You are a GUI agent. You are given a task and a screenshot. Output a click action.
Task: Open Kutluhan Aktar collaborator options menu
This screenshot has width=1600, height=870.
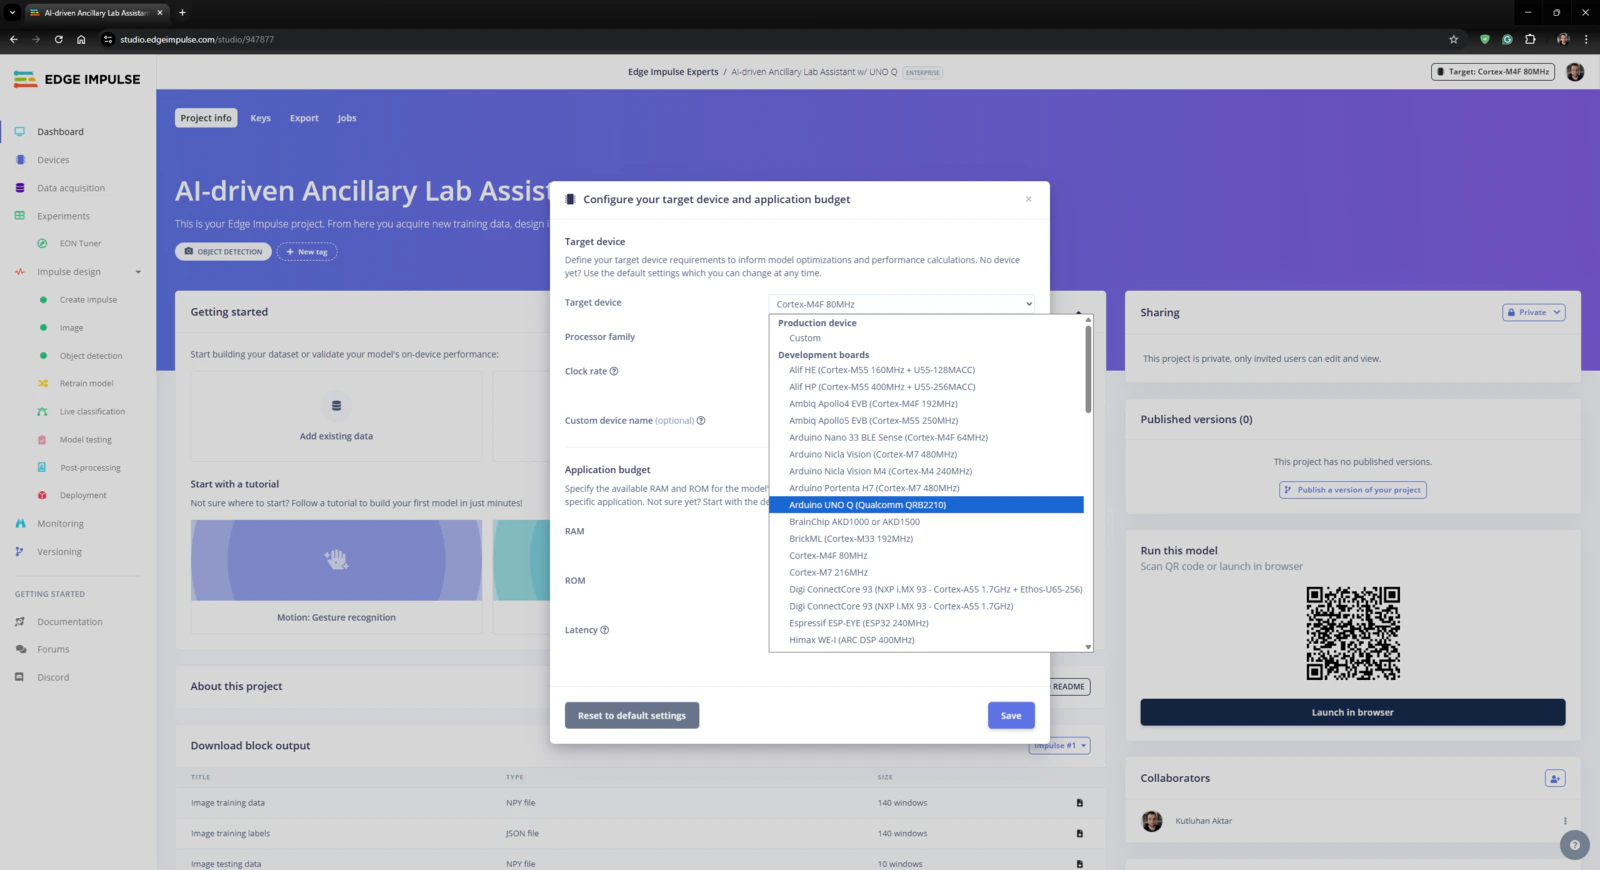[1565, 821]
